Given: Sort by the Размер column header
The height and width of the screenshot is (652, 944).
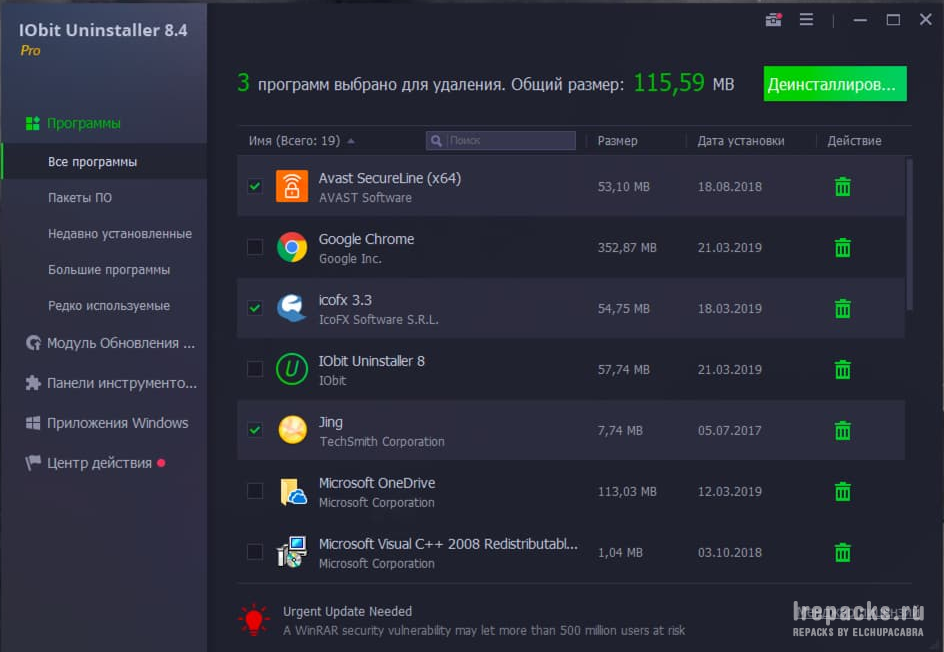Looking at the screenshot, I should [617, 141].
